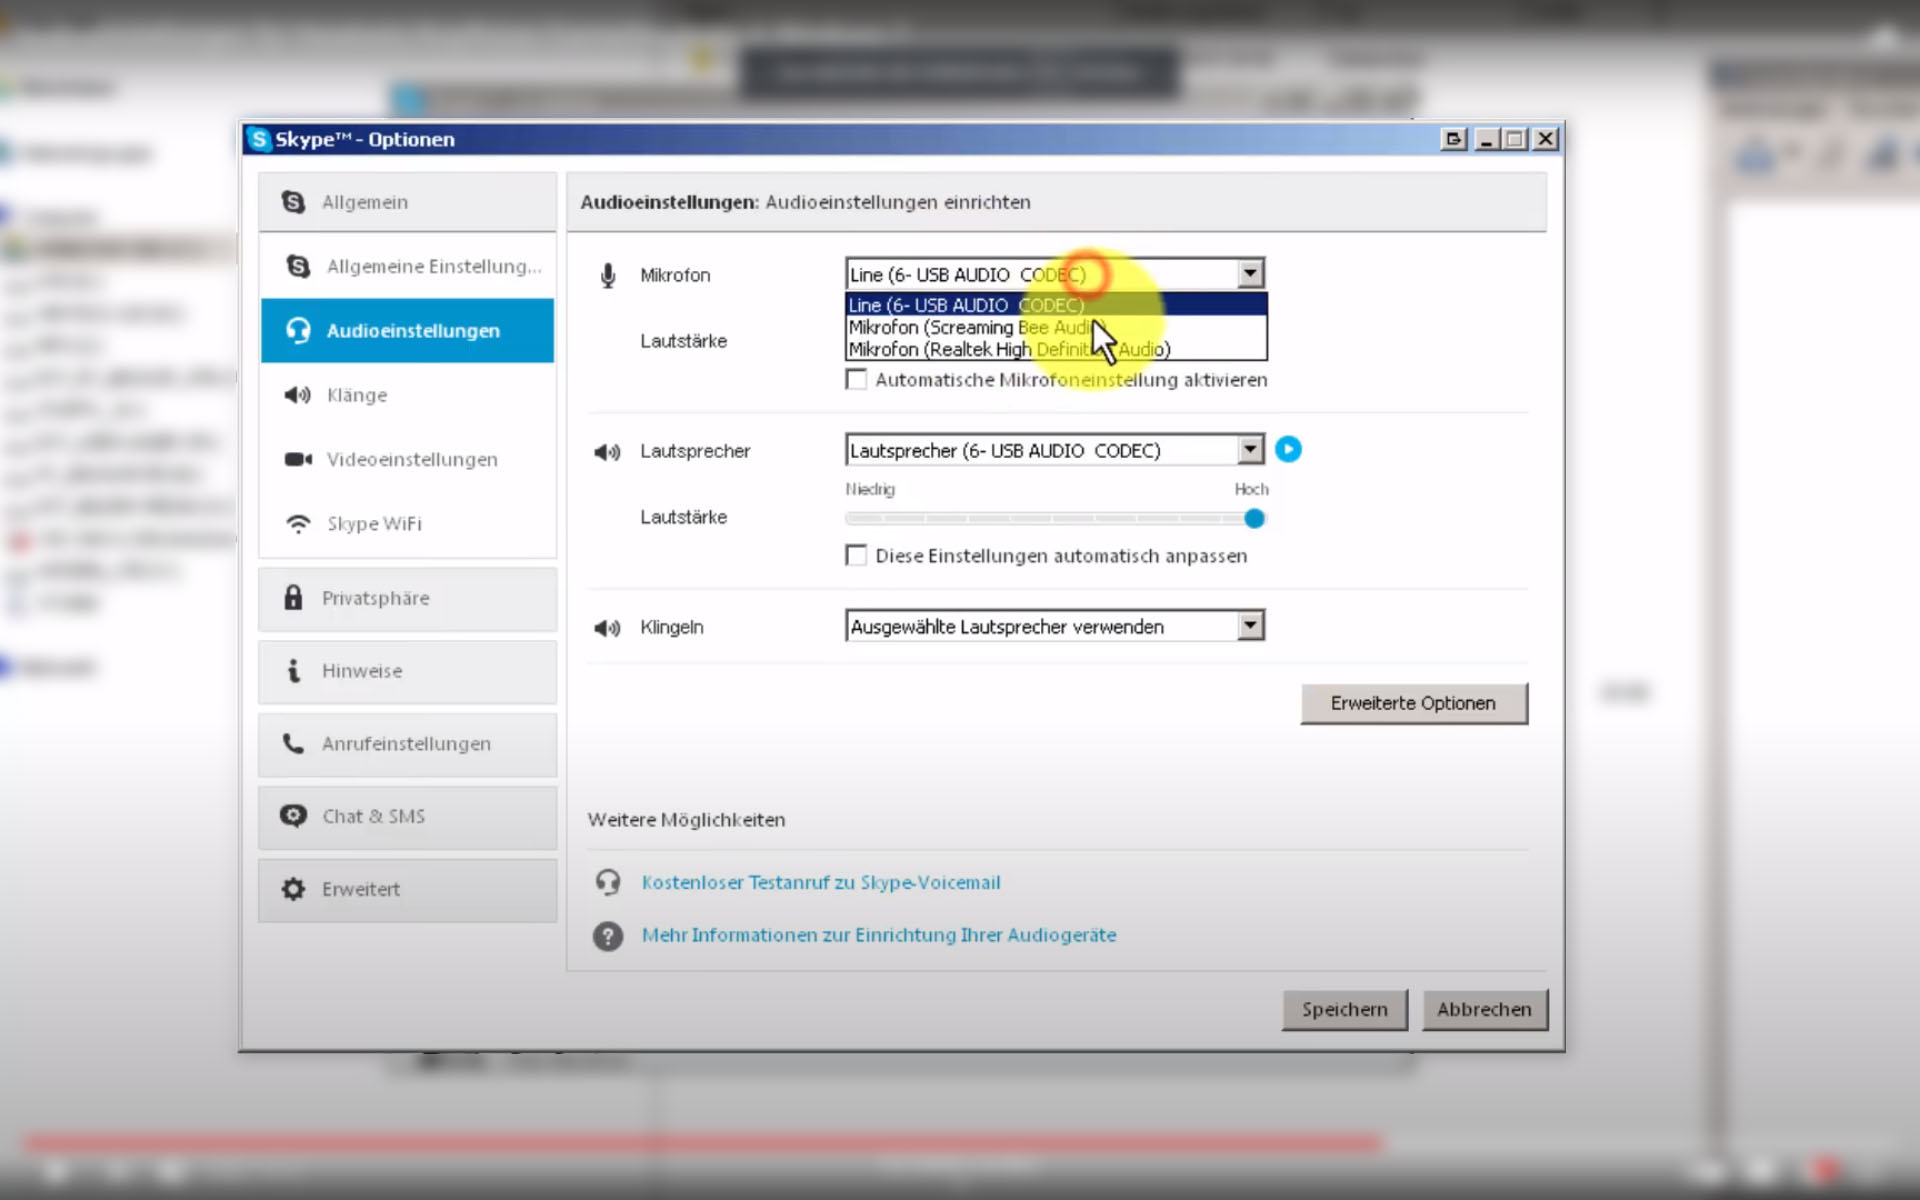Open the Mikrofon dropdown arrow
1920x1200 pixels.
point(1250,273)
